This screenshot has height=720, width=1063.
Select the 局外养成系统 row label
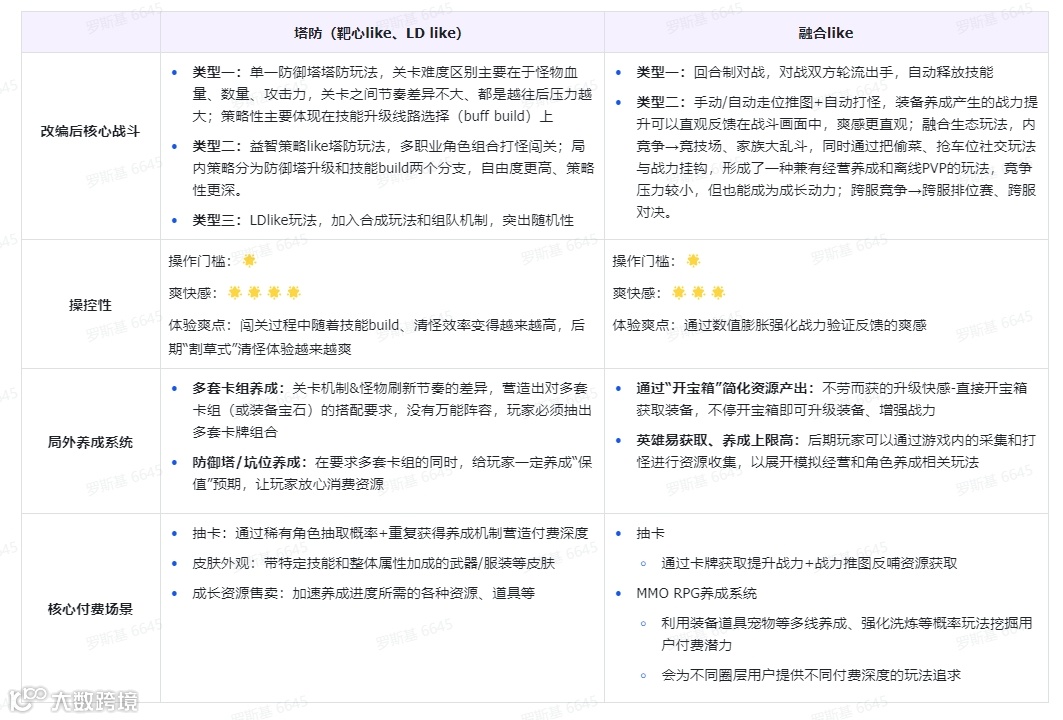(90, 442)
